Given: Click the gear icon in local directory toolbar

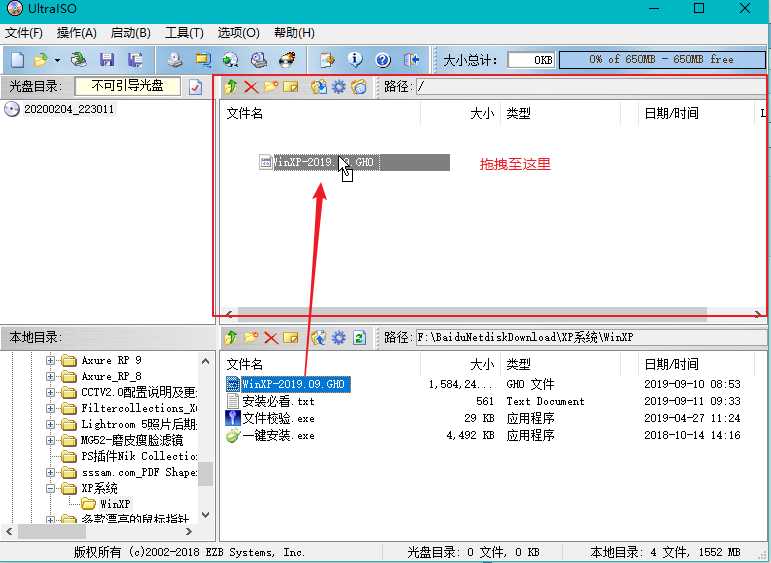Looking at the screenshot, I should (x=339, y=338).
